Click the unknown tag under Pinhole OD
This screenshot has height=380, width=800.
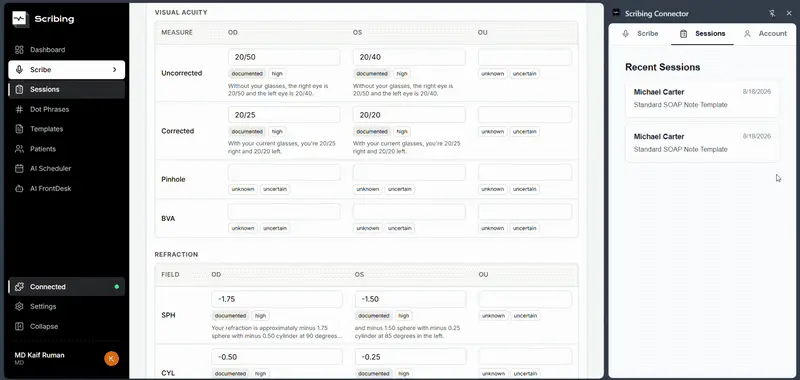tap(243, 189)
